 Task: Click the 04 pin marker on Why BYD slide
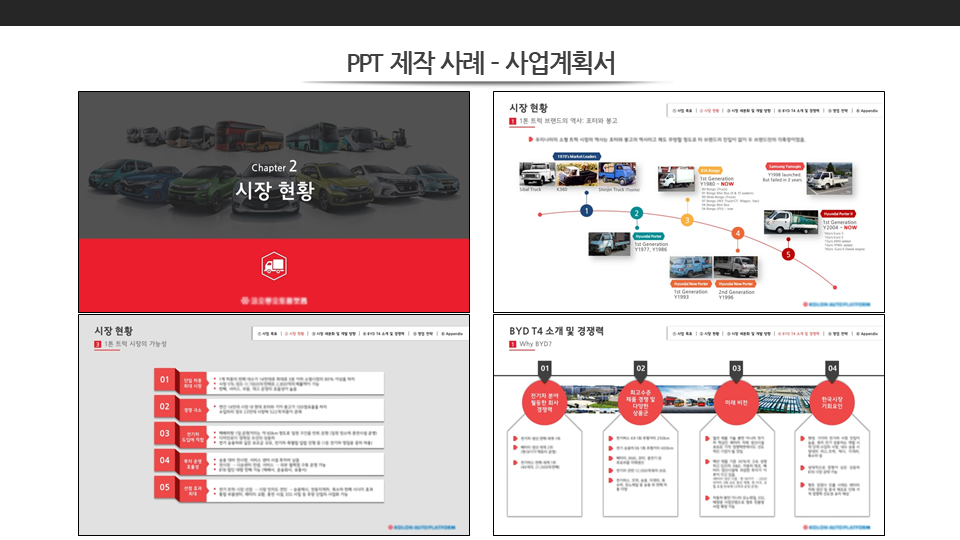(833, 369)
